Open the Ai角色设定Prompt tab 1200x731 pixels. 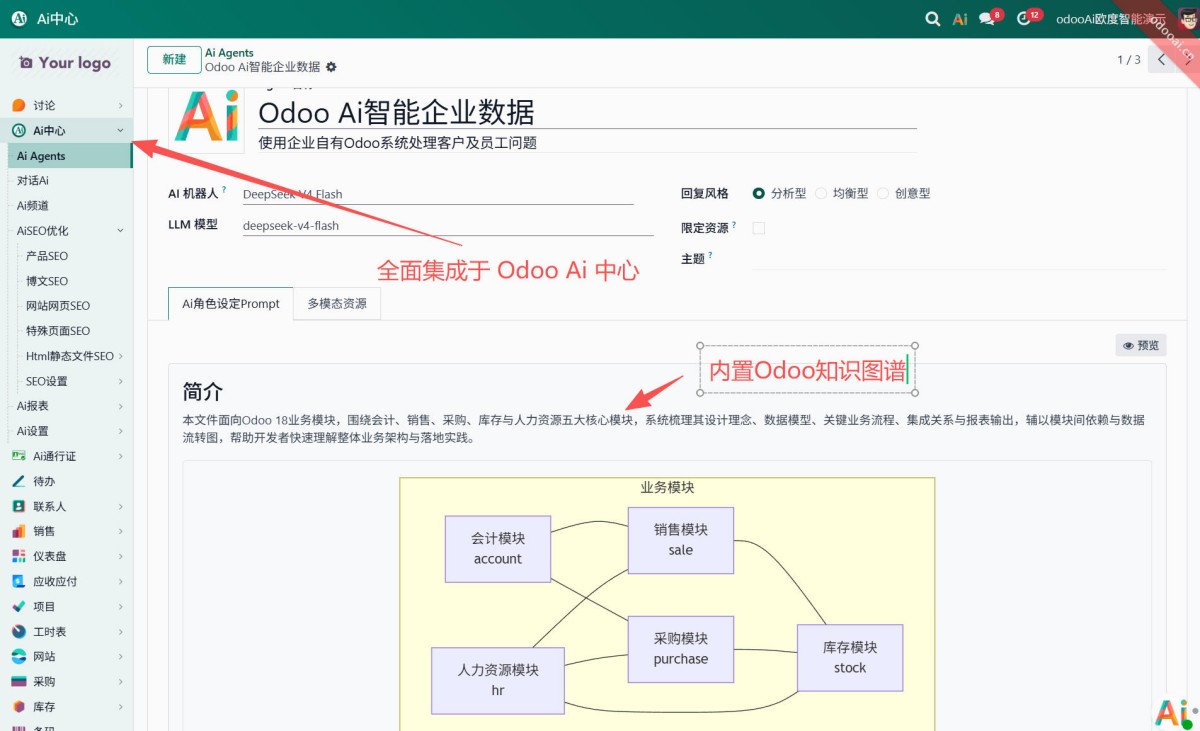(231, 304)
